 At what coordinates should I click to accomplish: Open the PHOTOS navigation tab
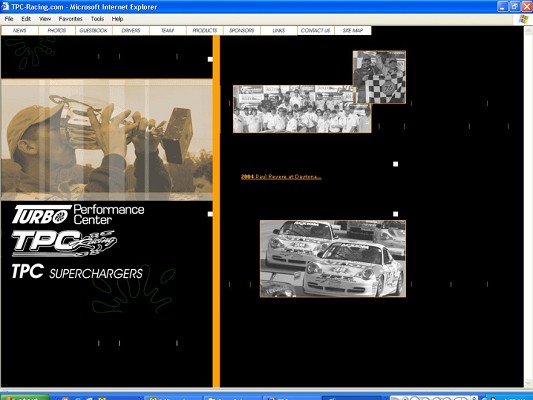[x=56, y=31]
